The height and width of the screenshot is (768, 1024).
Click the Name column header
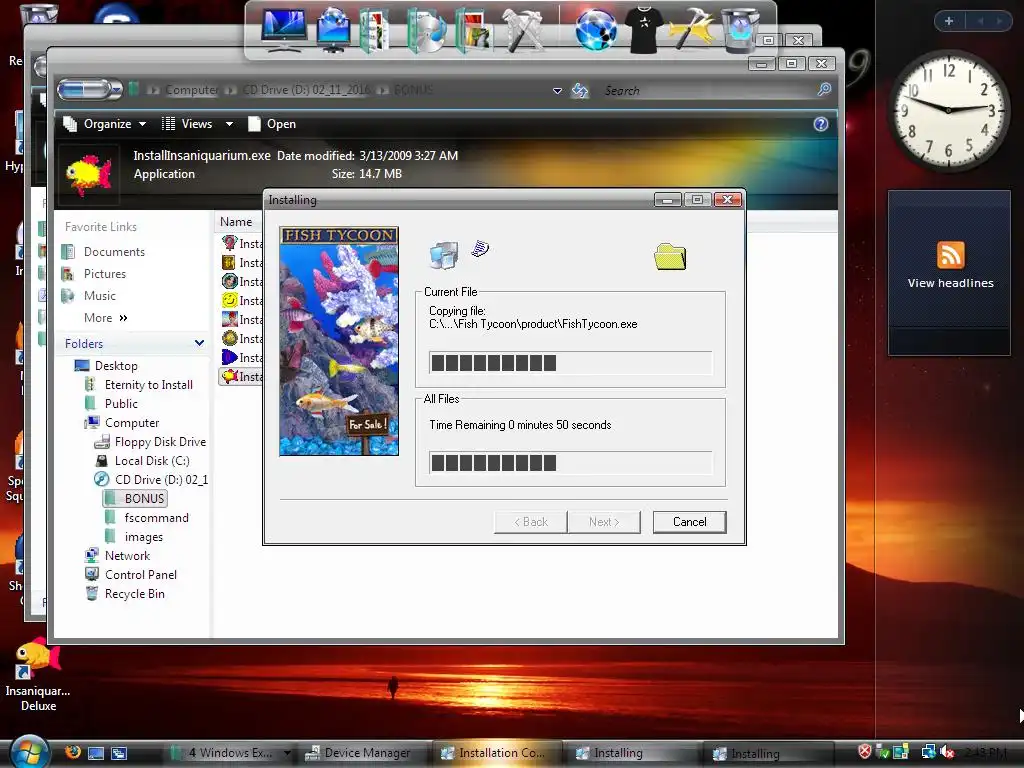[x=236, y=222]
